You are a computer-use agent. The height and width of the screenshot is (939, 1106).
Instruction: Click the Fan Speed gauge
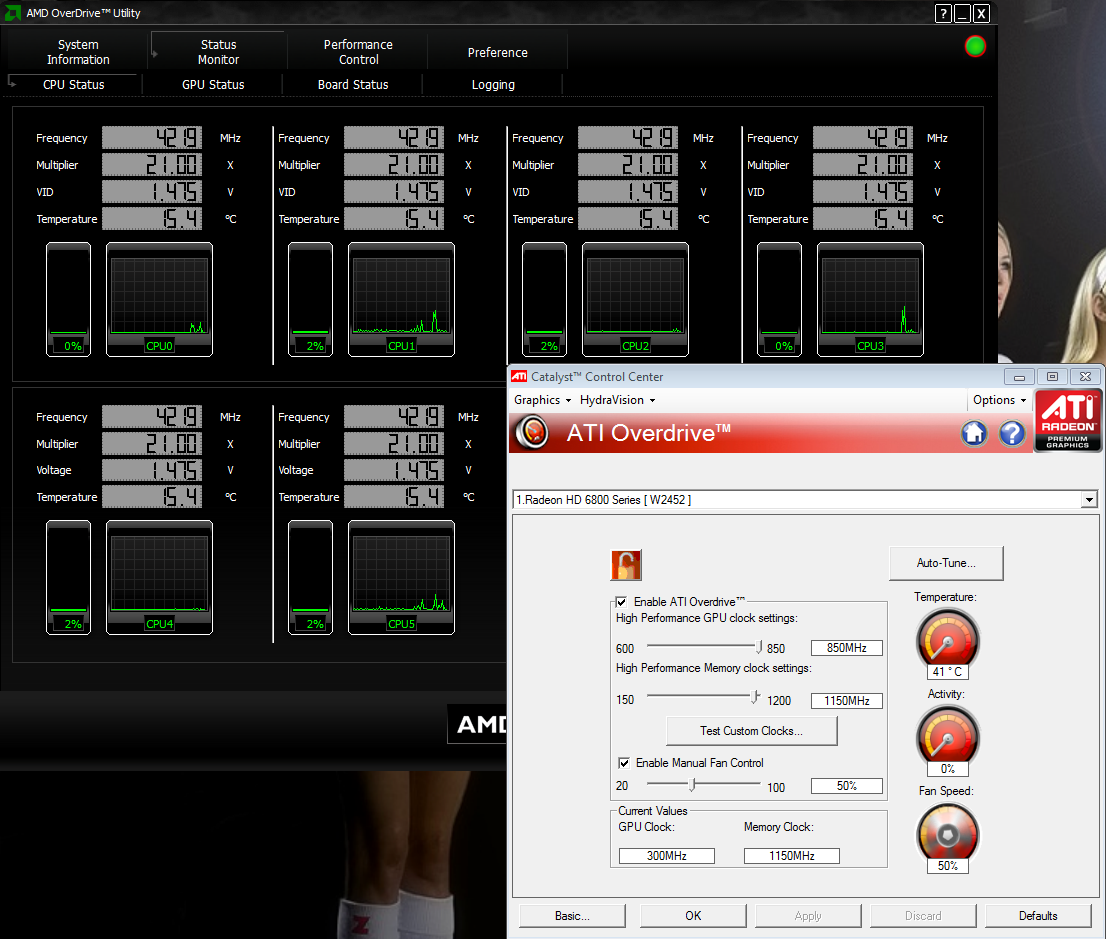(947, 835)
